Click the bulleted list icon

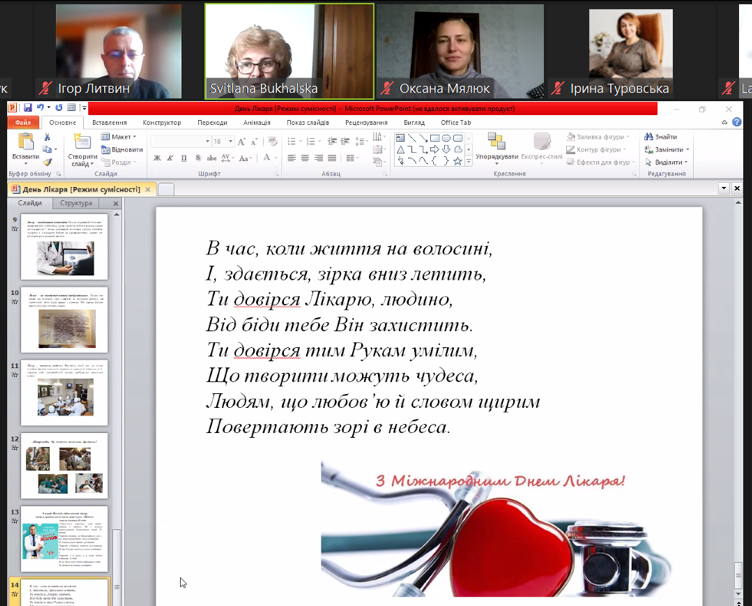[x=291, y=141]
